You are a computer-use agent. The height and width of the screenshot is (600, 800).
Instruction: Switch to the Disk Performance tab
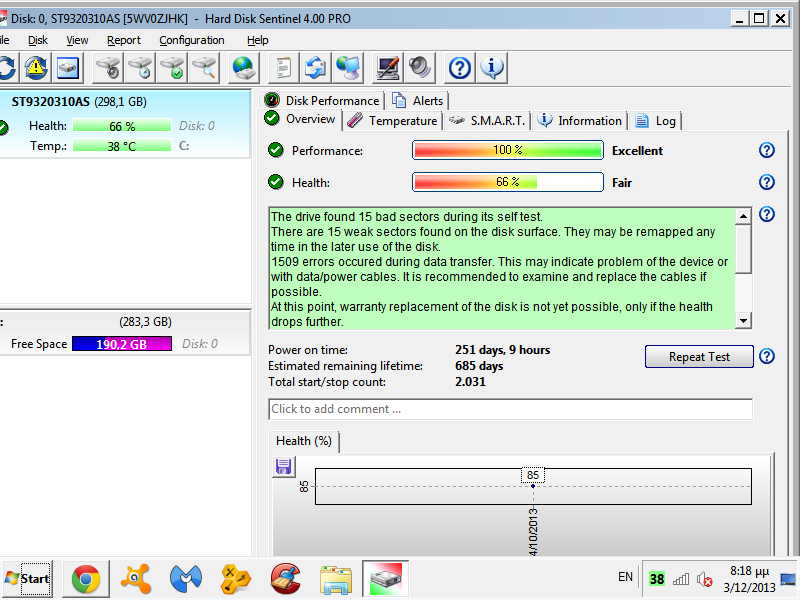pos(322,101)
